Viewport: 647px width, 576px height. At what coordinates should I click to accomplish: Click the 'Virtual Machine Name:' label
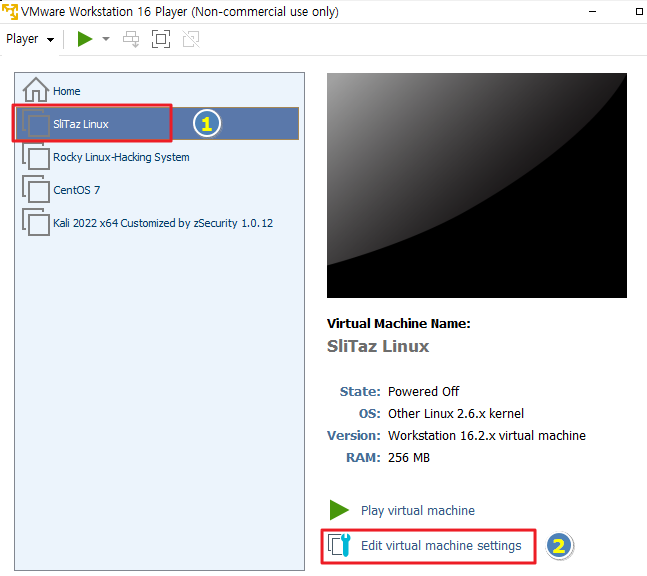point(399,323)
